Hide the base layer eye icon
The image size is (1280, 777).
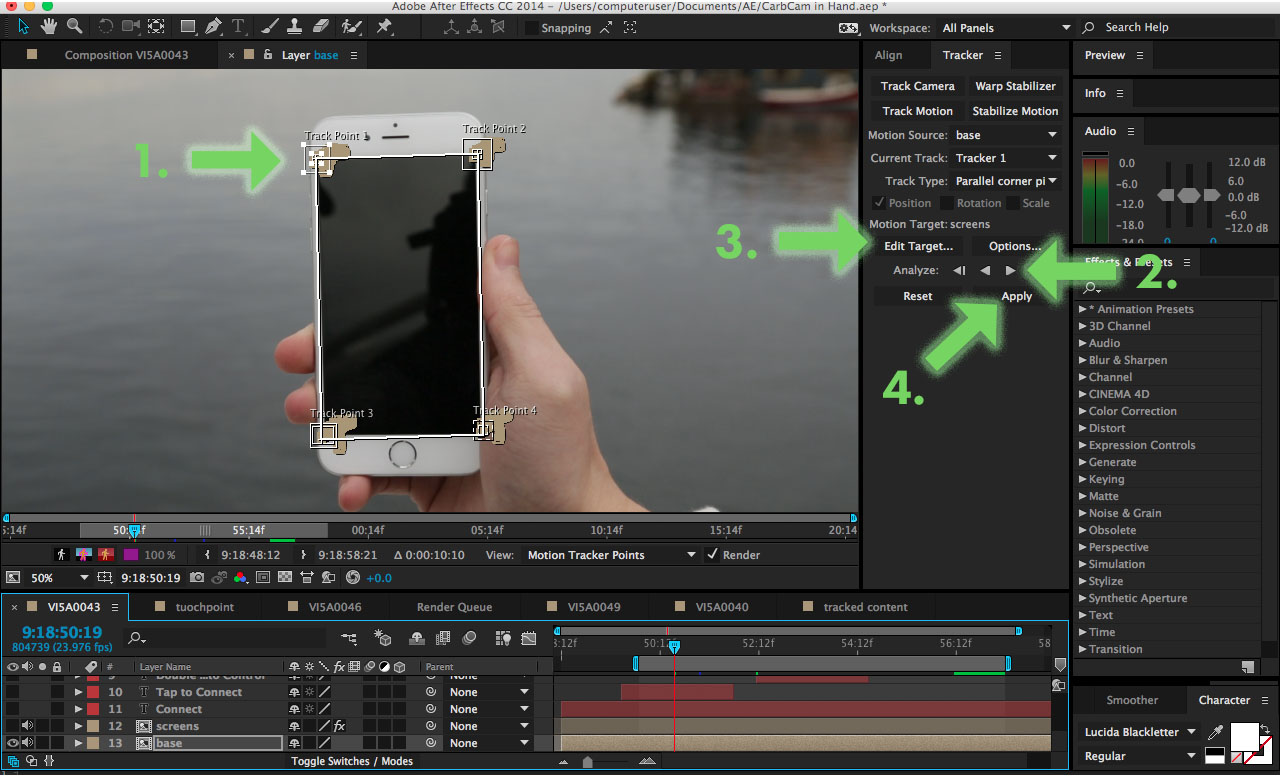13,743
